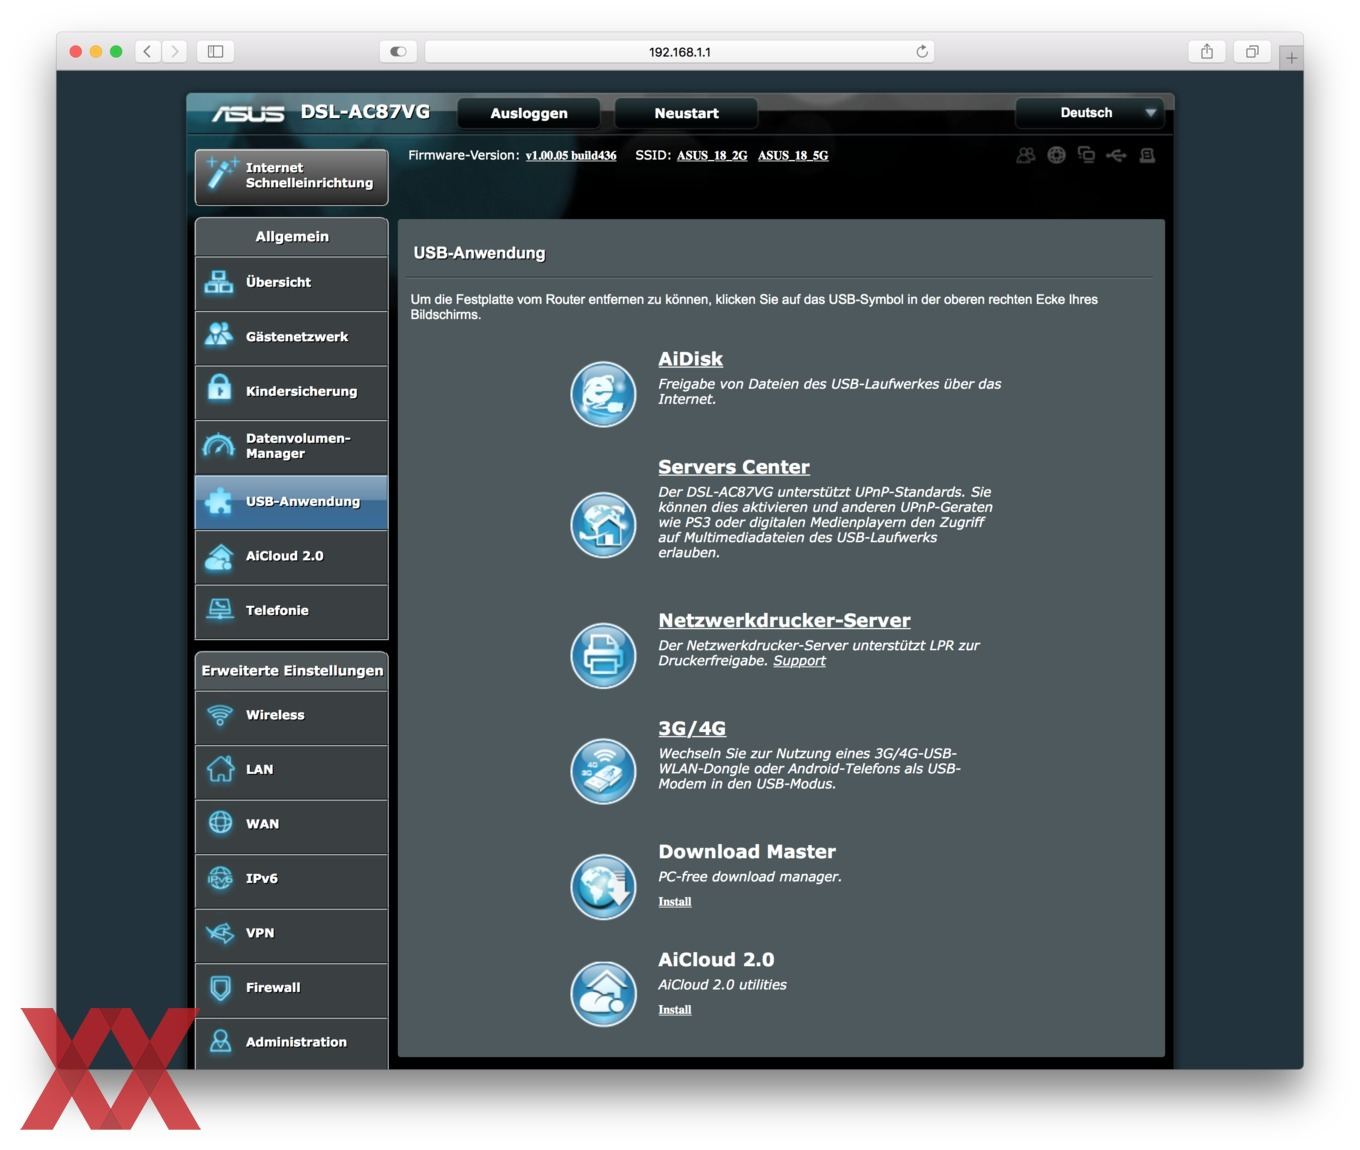Click the Neustart button

pos(686,113)
